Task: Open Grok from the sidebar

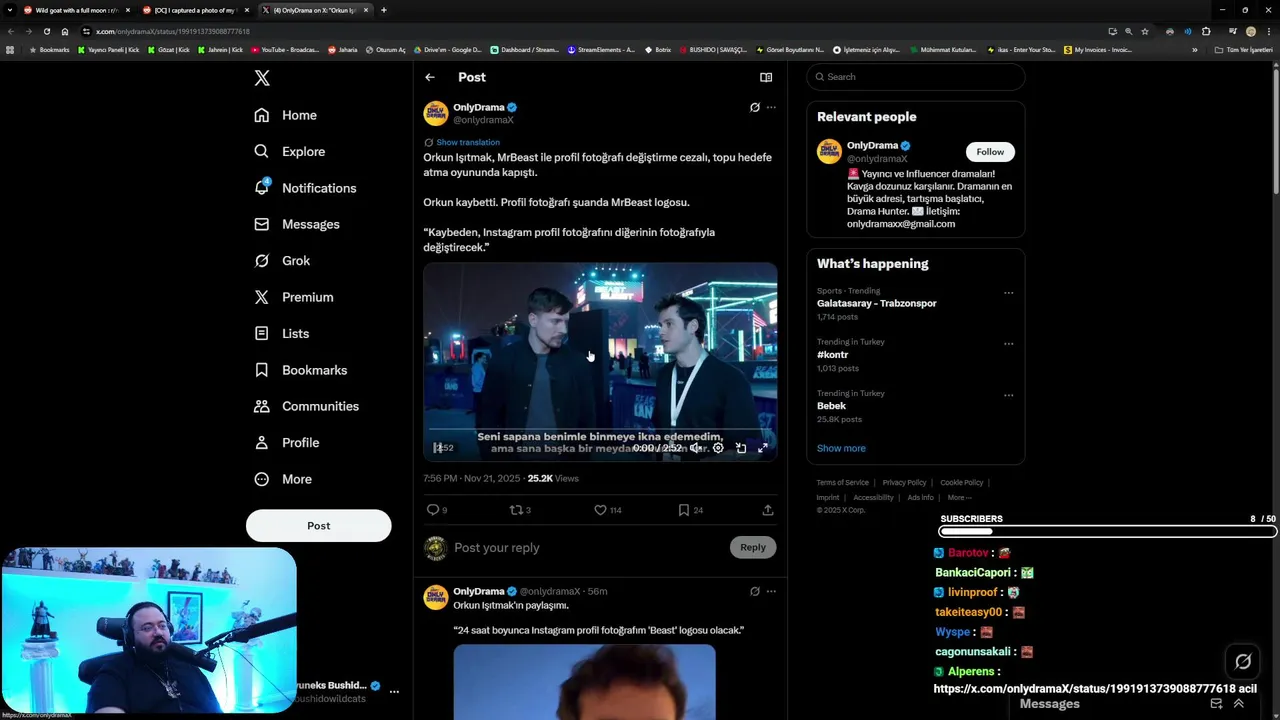Action: pyautogui.click(x=282, y=261)
